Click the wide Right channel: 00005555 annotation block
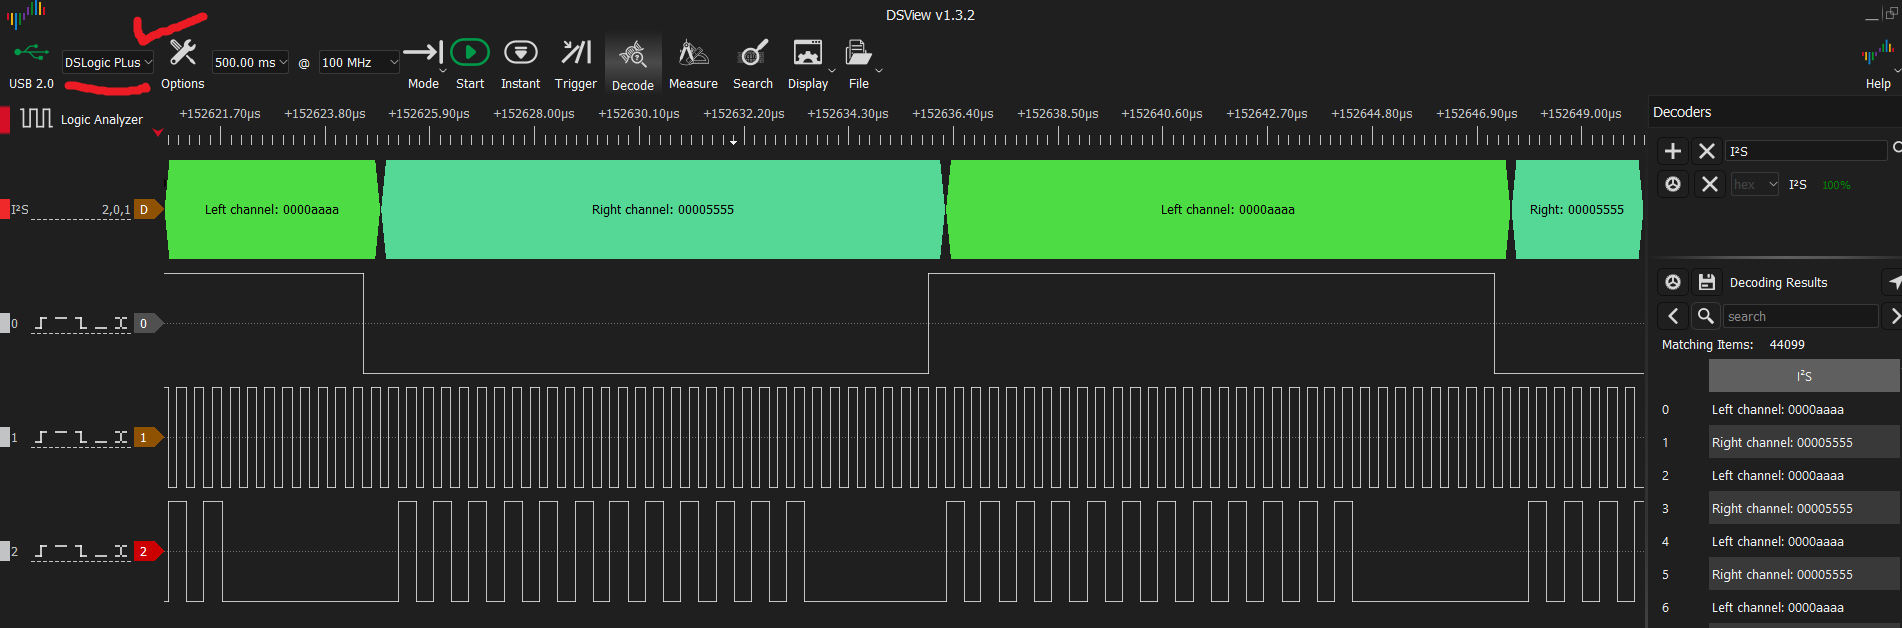The image size is (1902, 628). click(x=663, y=209)
